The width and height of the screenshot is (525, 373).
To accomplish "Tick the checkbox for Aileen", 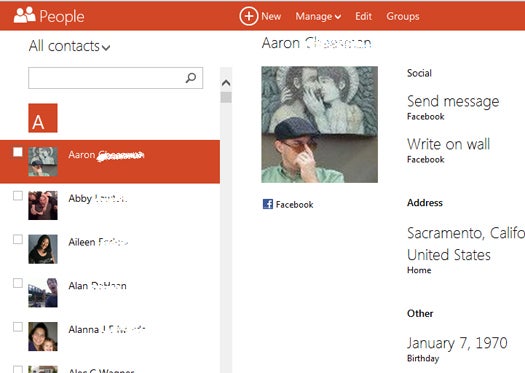I will coord(18,239).
